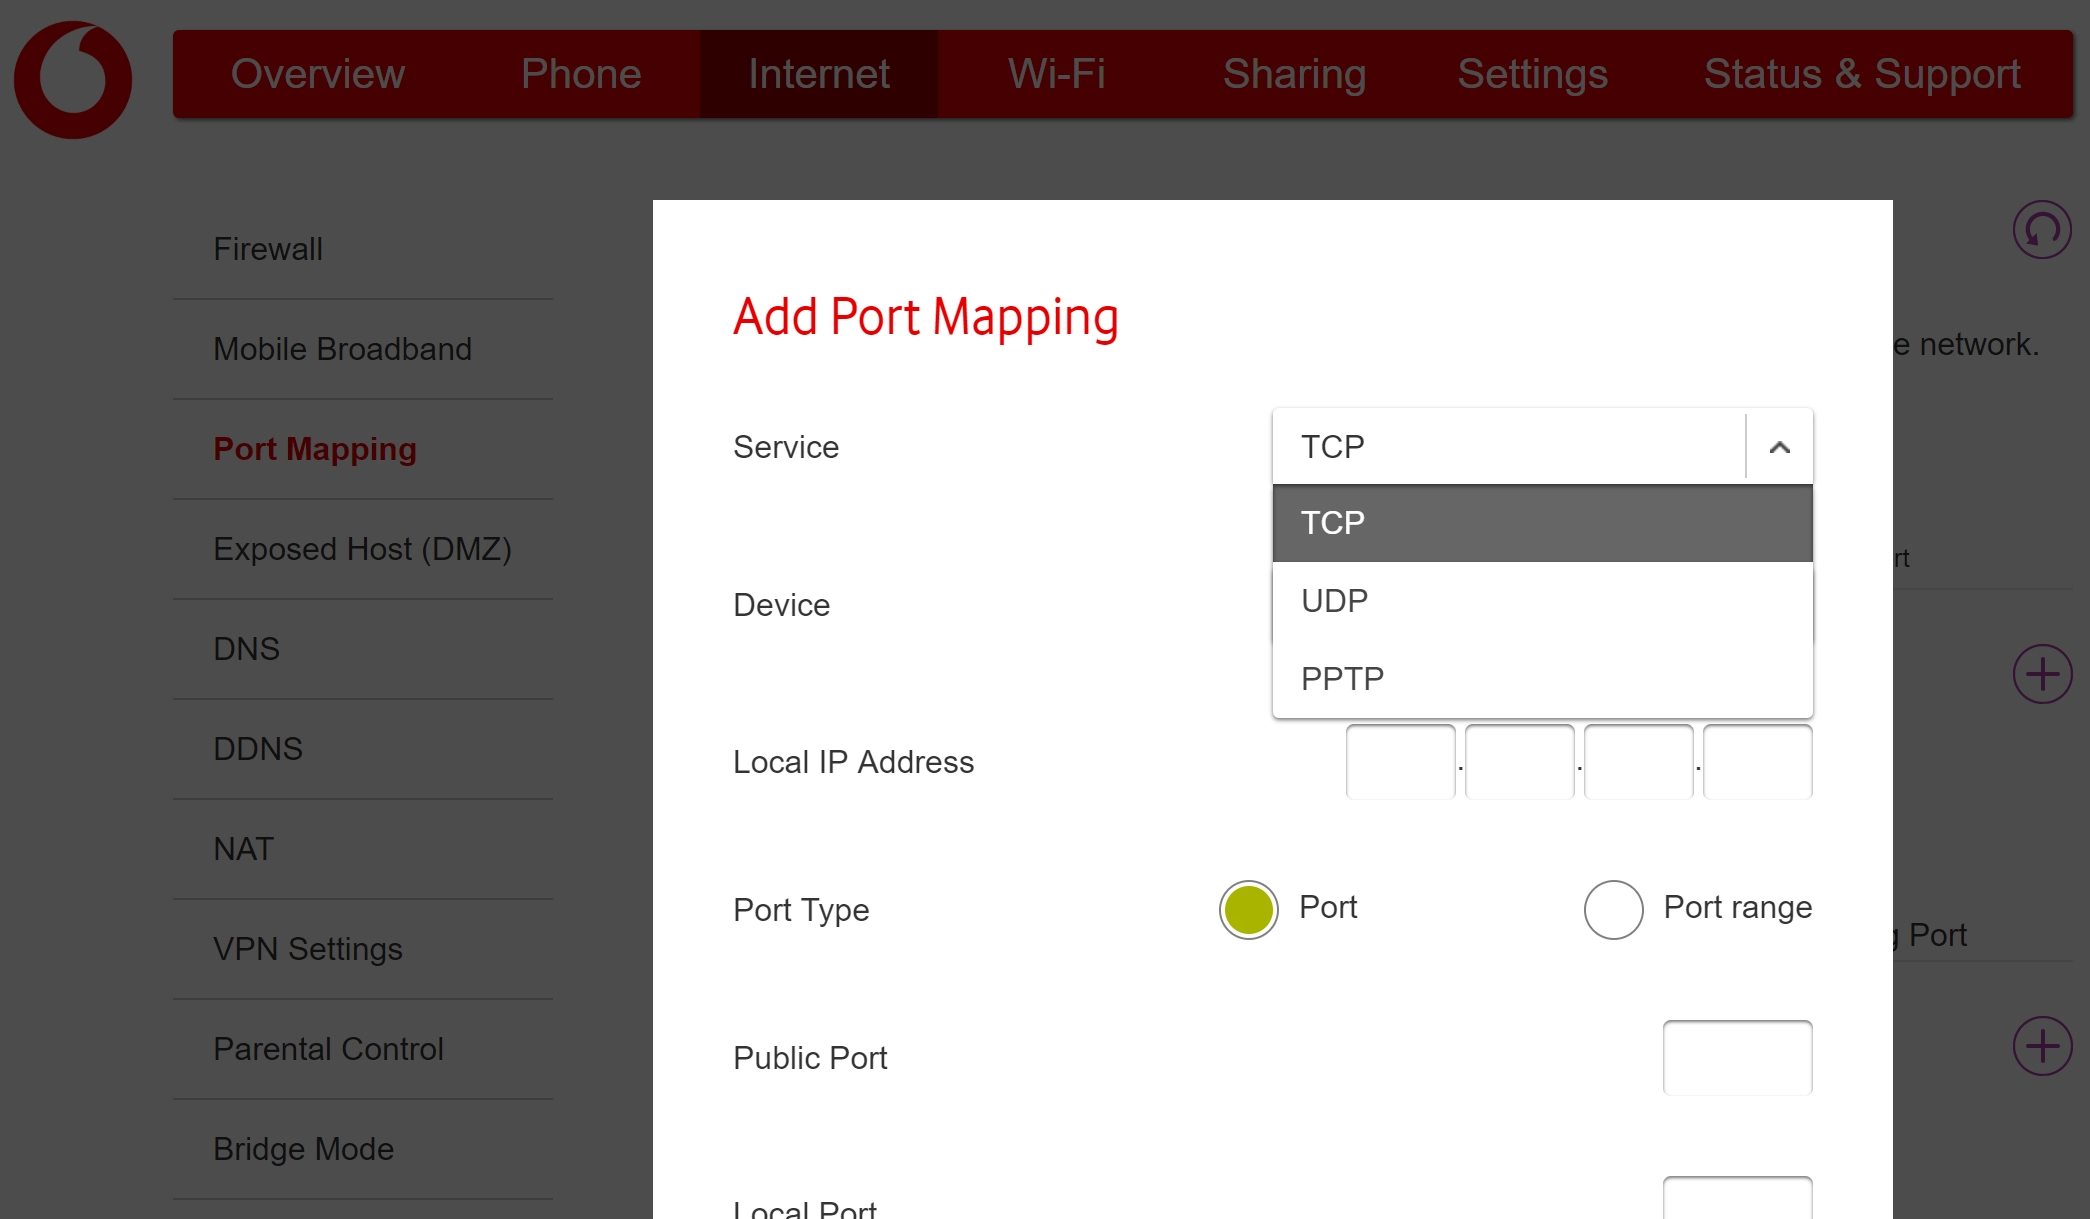The image size is (2090, 1219).
Task: Click first Local IP Address octet field
Action: pyautogui.click(x=1400, y=762)
